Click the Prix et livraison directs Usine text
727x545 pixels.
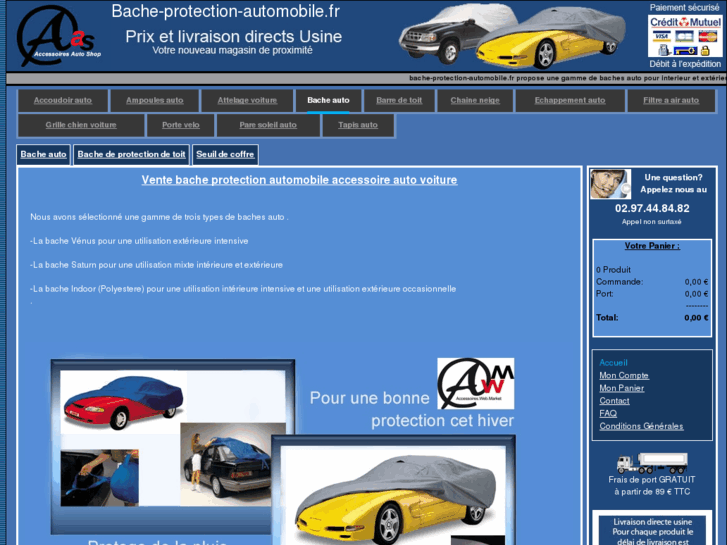[234, 36]
